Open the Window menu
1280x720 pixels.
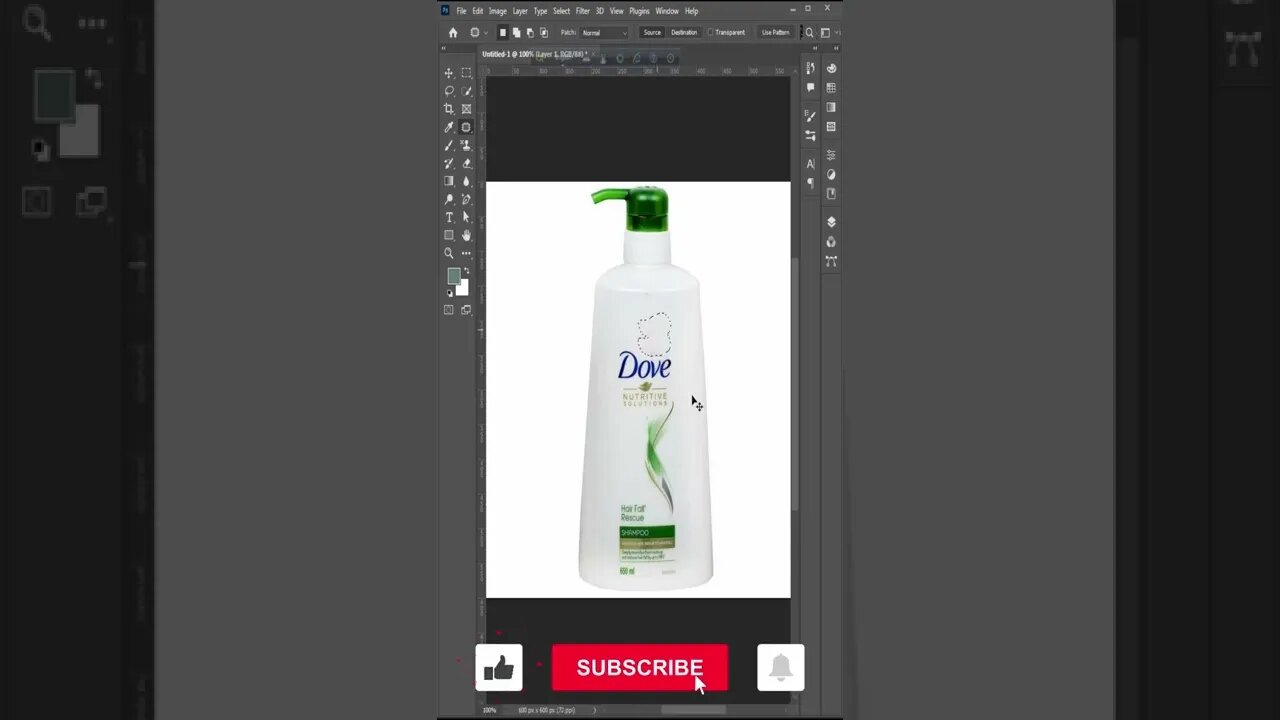pyautogui.click(x=667, y=11)
